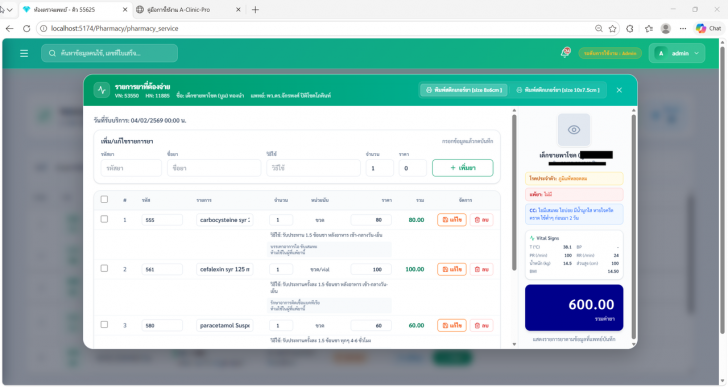The height and width of the screenshot is (387, 728).
Task: Click the delete button for cefalexin
Action: click(481, 269)
